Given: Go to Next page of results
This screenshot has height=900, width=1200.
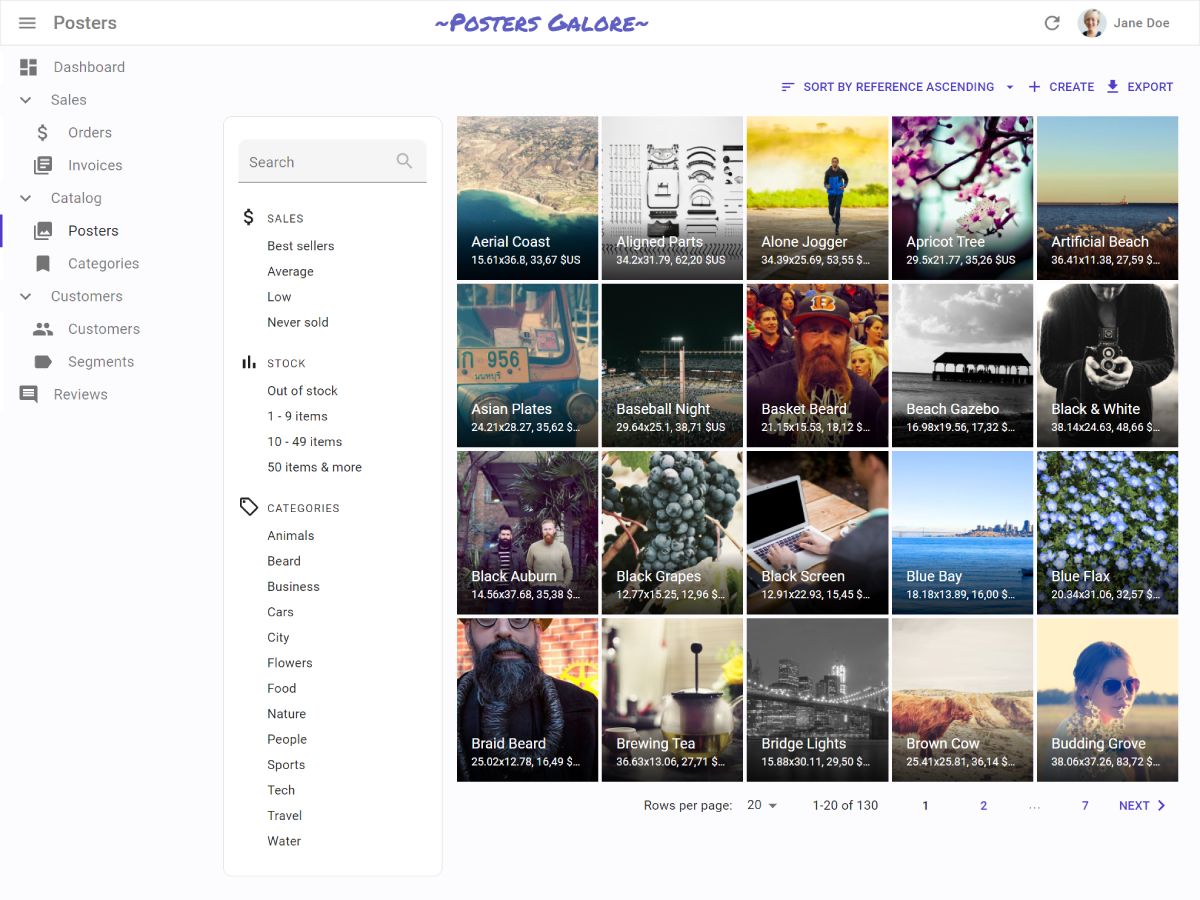Looking at the screenshot, I should click(1142, 806).
